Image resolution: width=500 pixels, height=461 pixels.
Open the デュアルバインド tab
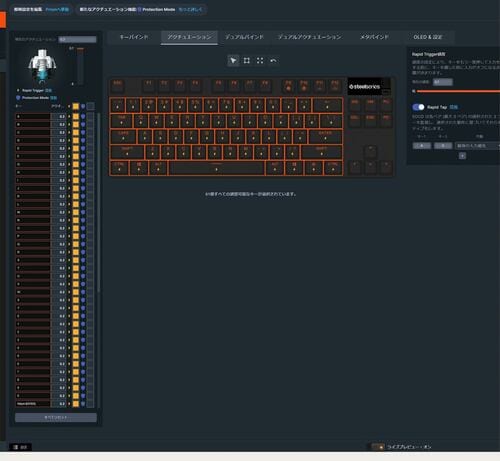pyautogui.click(x=244, y=37)
